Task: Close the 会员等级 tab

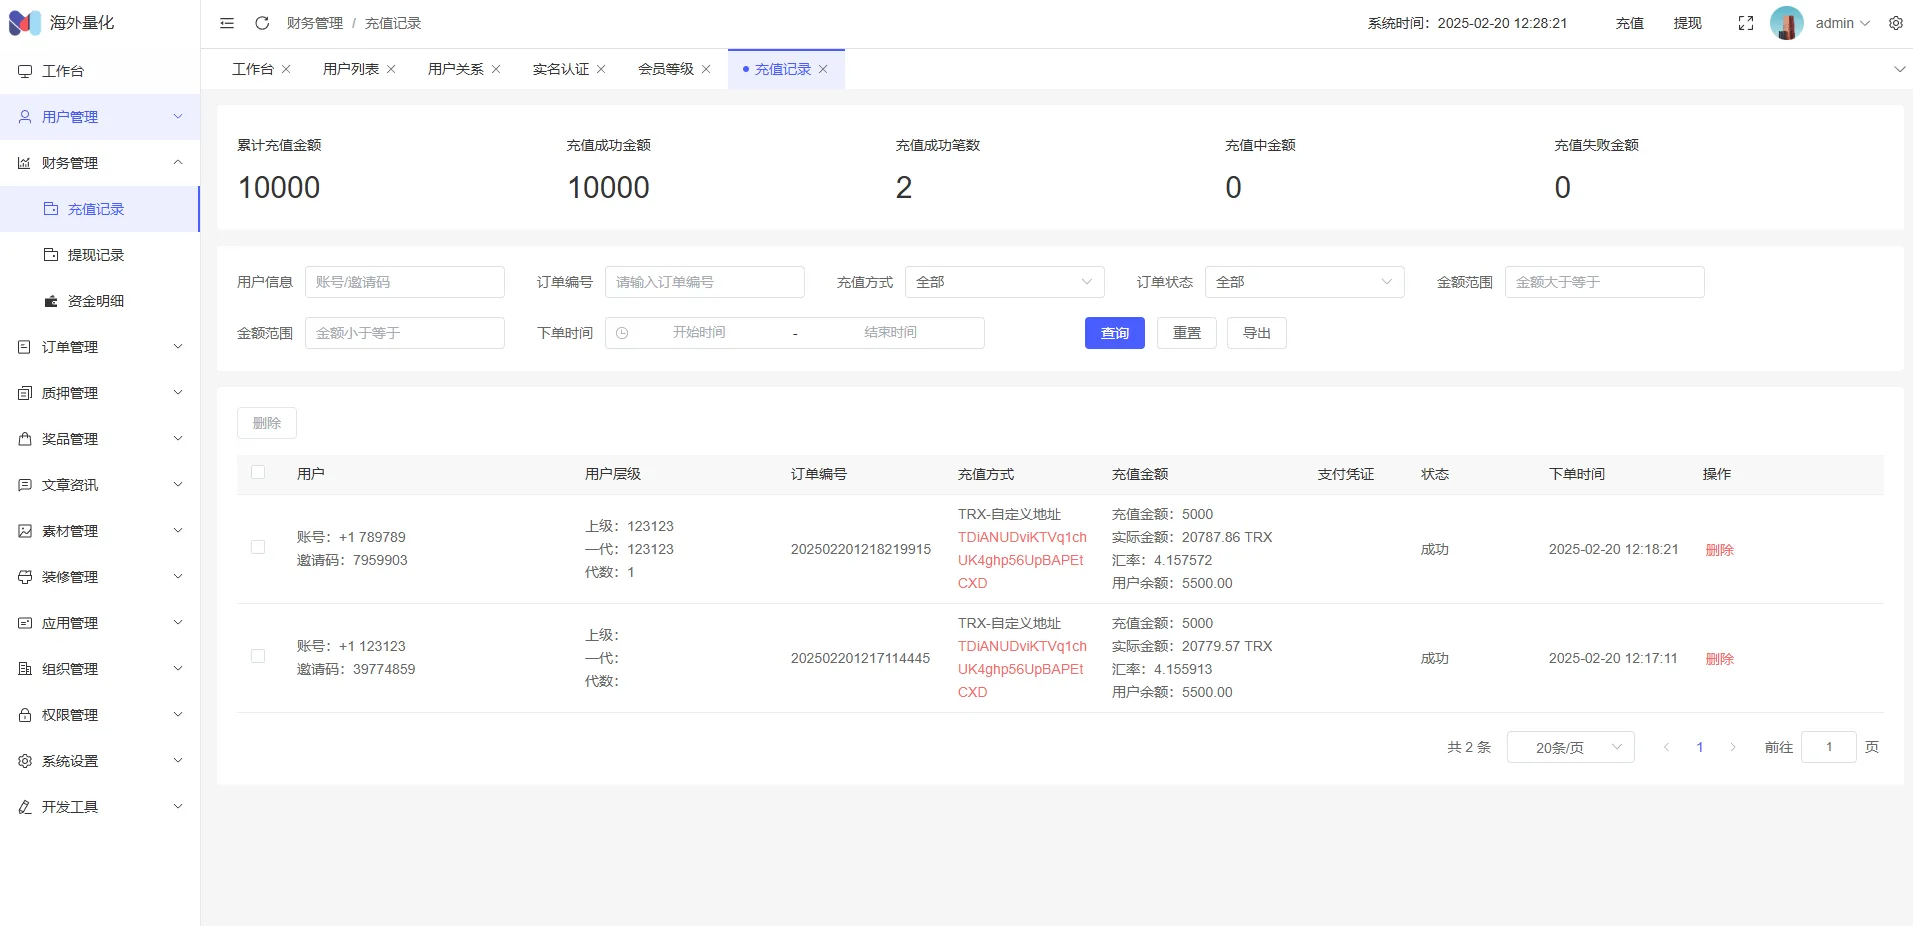Action: [x=706, y=69]
